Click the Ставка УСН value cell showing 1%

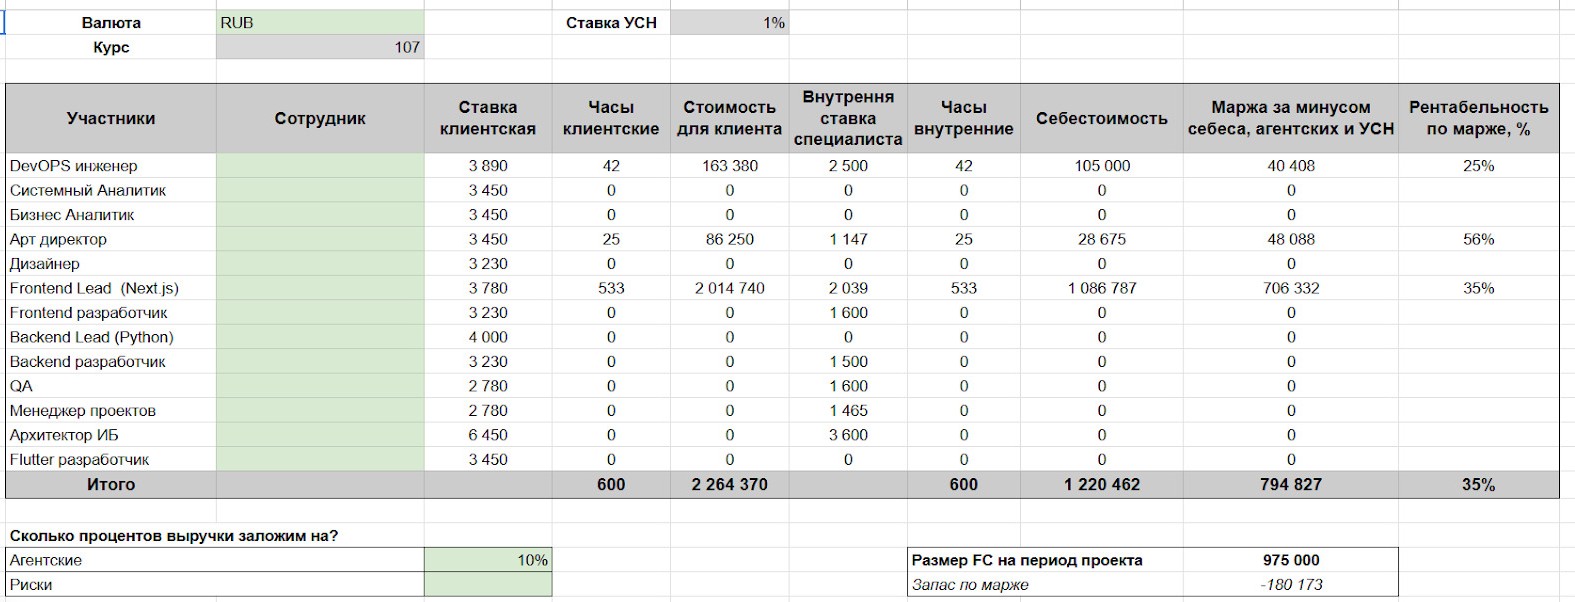(729, 23)
